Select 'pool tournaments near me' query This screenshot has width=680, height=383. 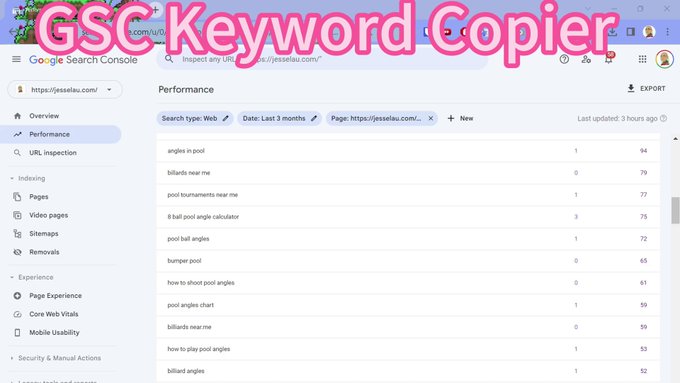point(408,195)
